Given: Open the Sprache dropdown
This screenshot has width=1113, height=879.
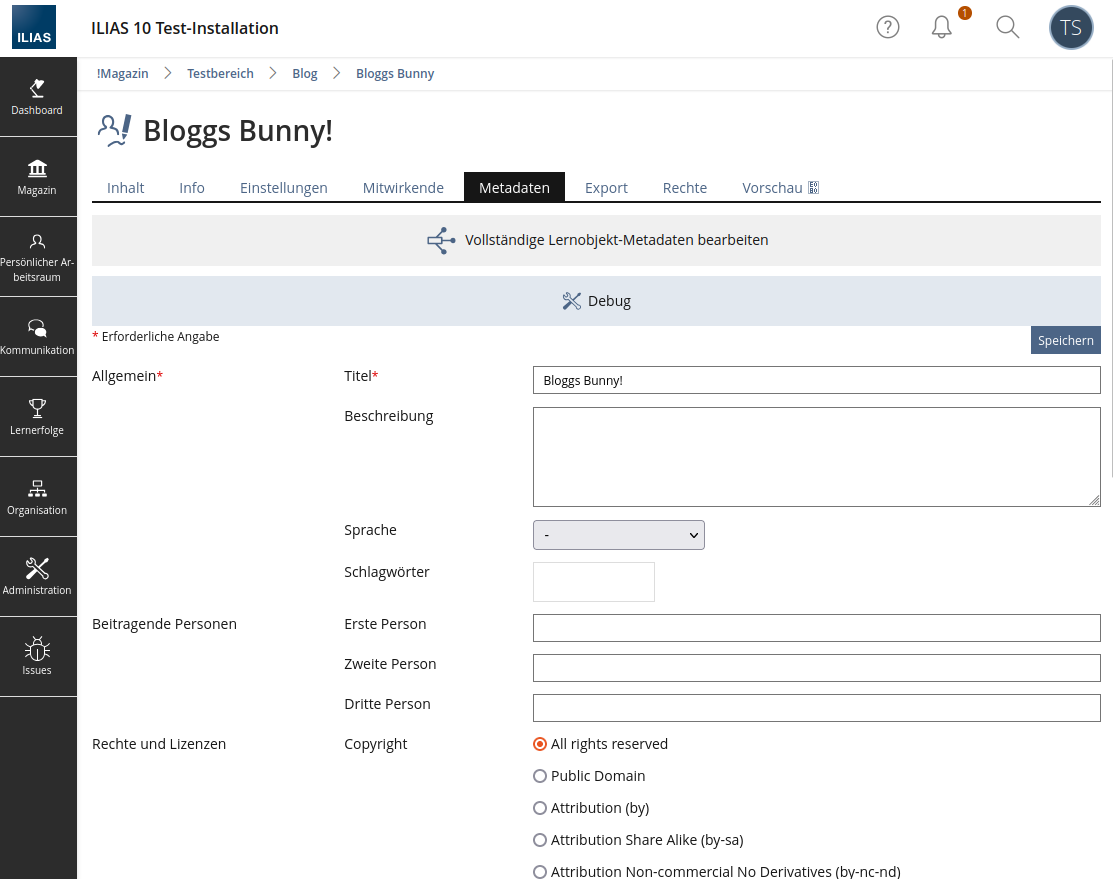Looking at the screenshot, I should (618, 535).
